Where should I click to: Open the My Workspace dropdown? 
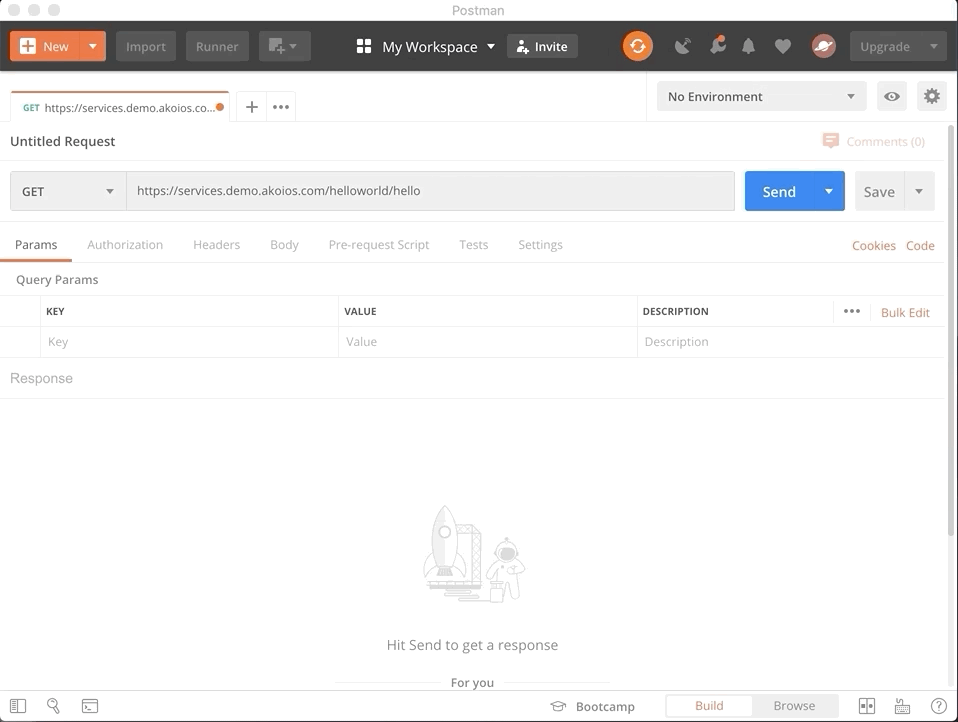tap(437, 46)
